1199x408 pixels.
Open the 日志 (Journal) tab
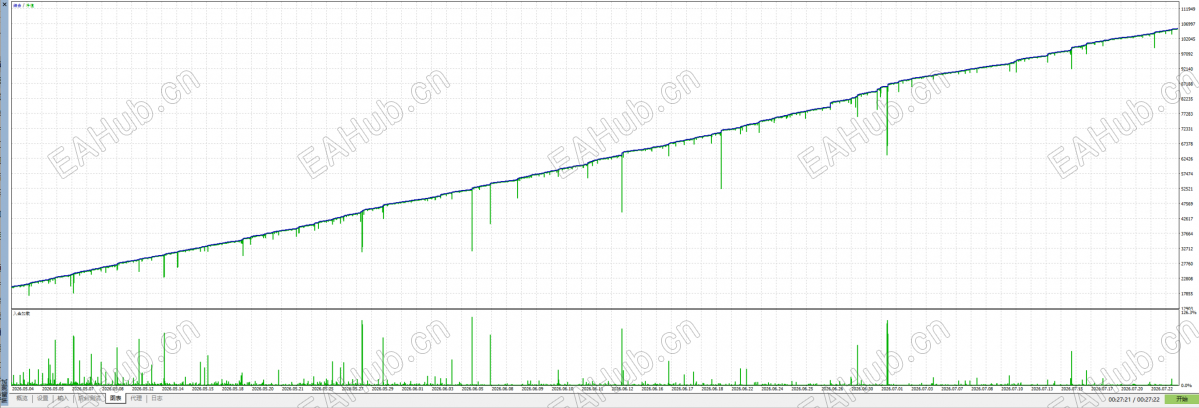click(x=157, y=398)
